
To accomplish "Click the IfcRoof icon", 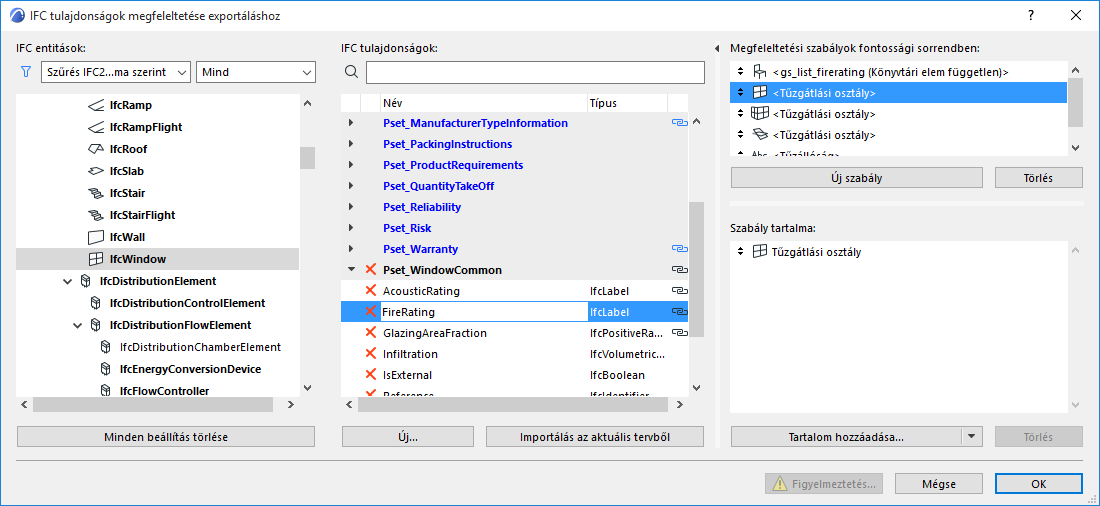I will point(95,149).
